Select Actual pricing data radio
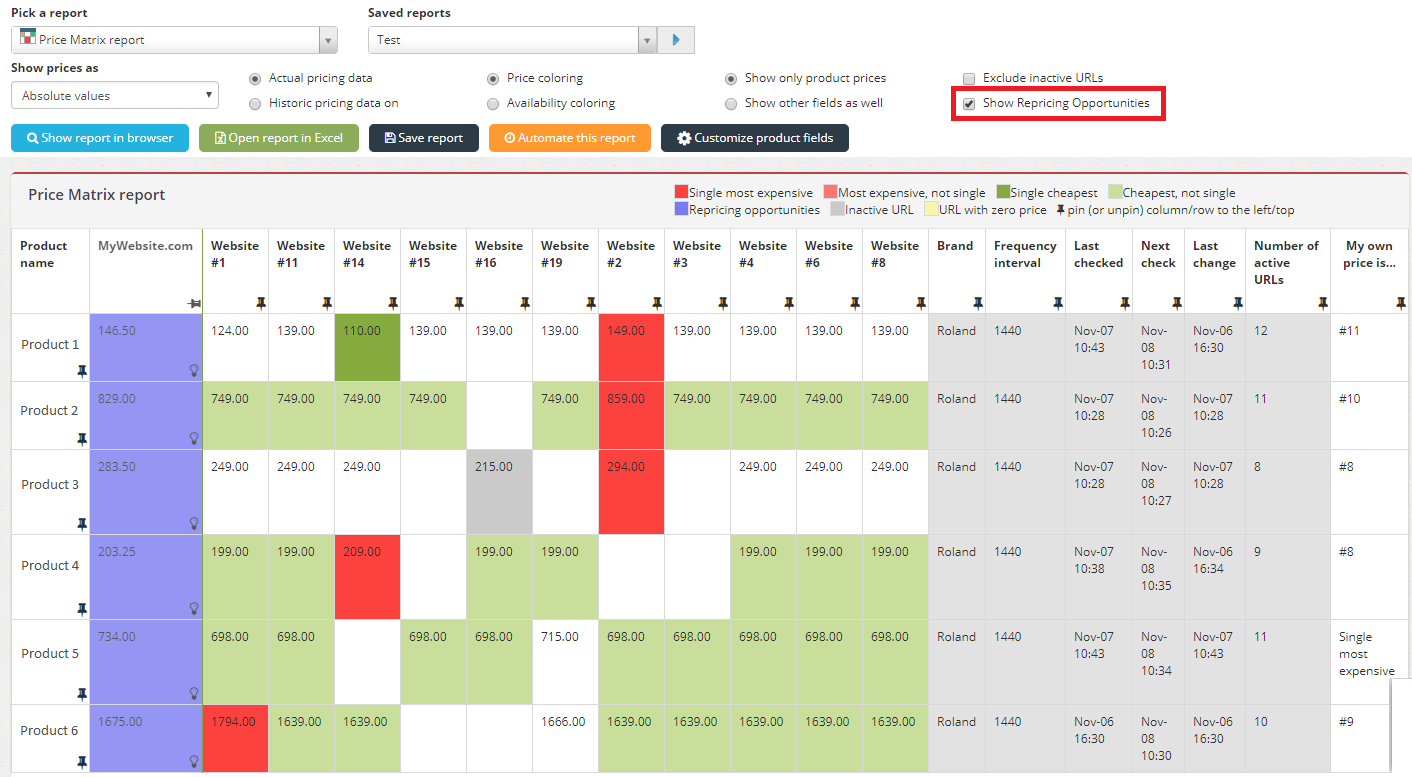The height and width of the screenshot is (777, 1412). pos(255,78)
